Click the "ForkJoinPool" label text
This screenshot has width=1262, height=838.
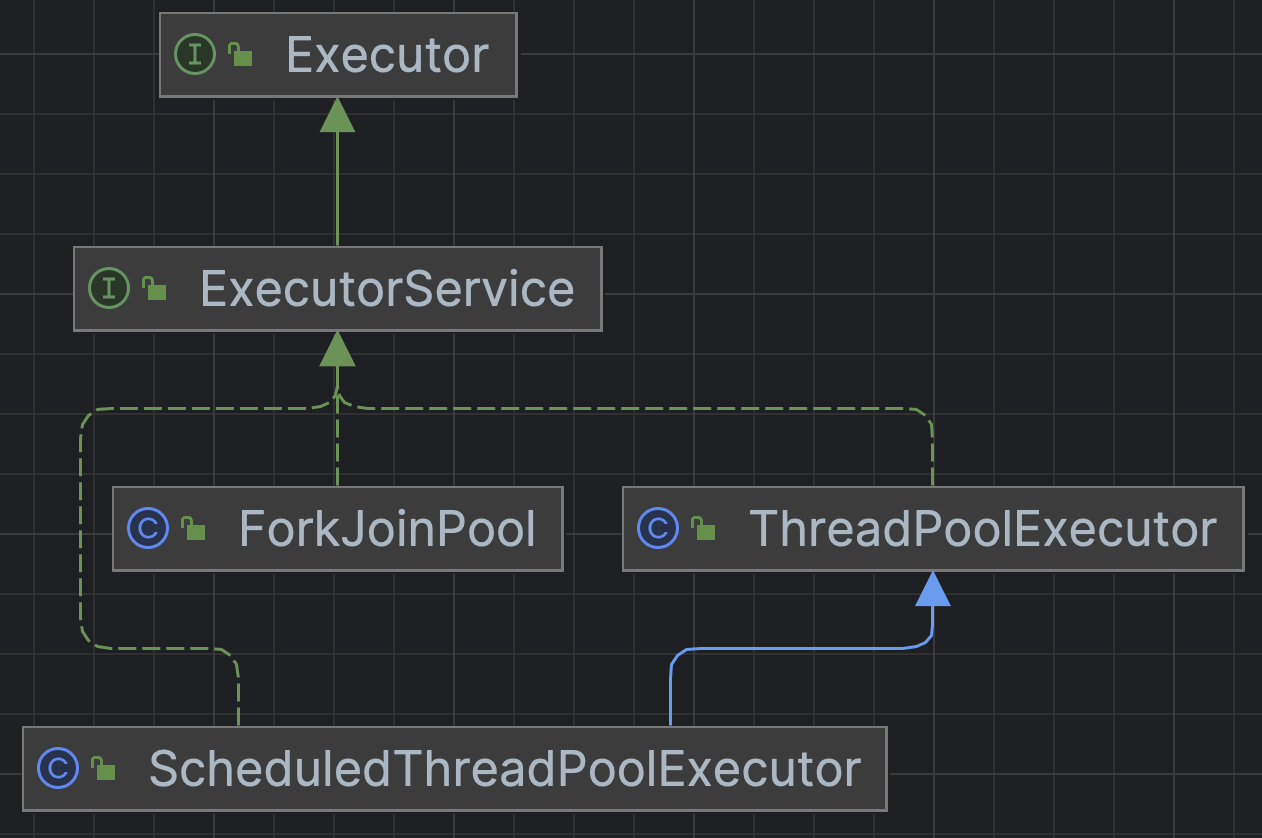388,529
